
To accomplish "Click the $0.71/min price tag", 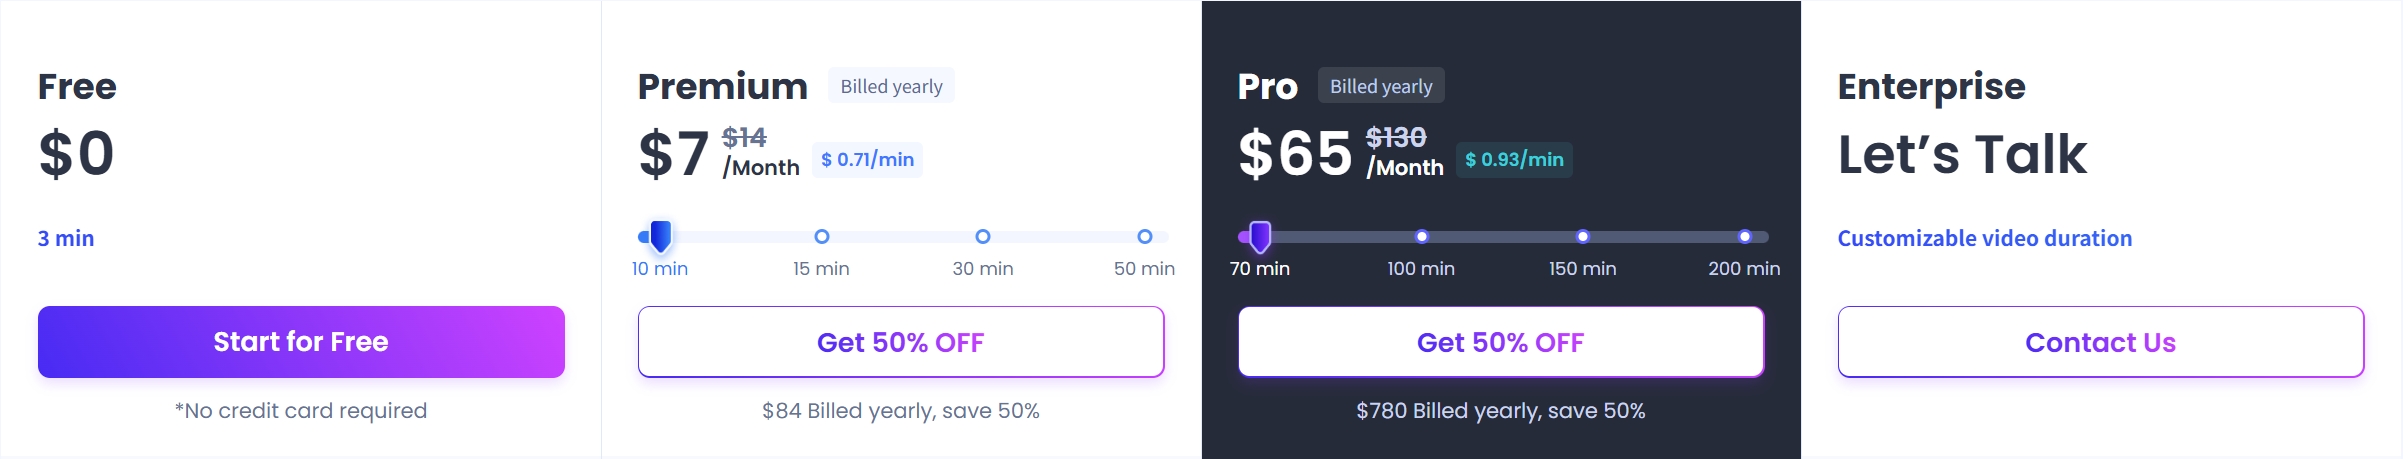I will 867,159.
